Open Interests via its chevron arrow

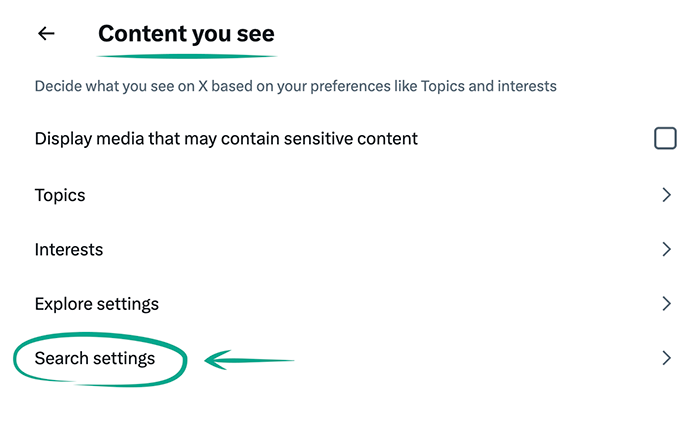tap(666, 249)
